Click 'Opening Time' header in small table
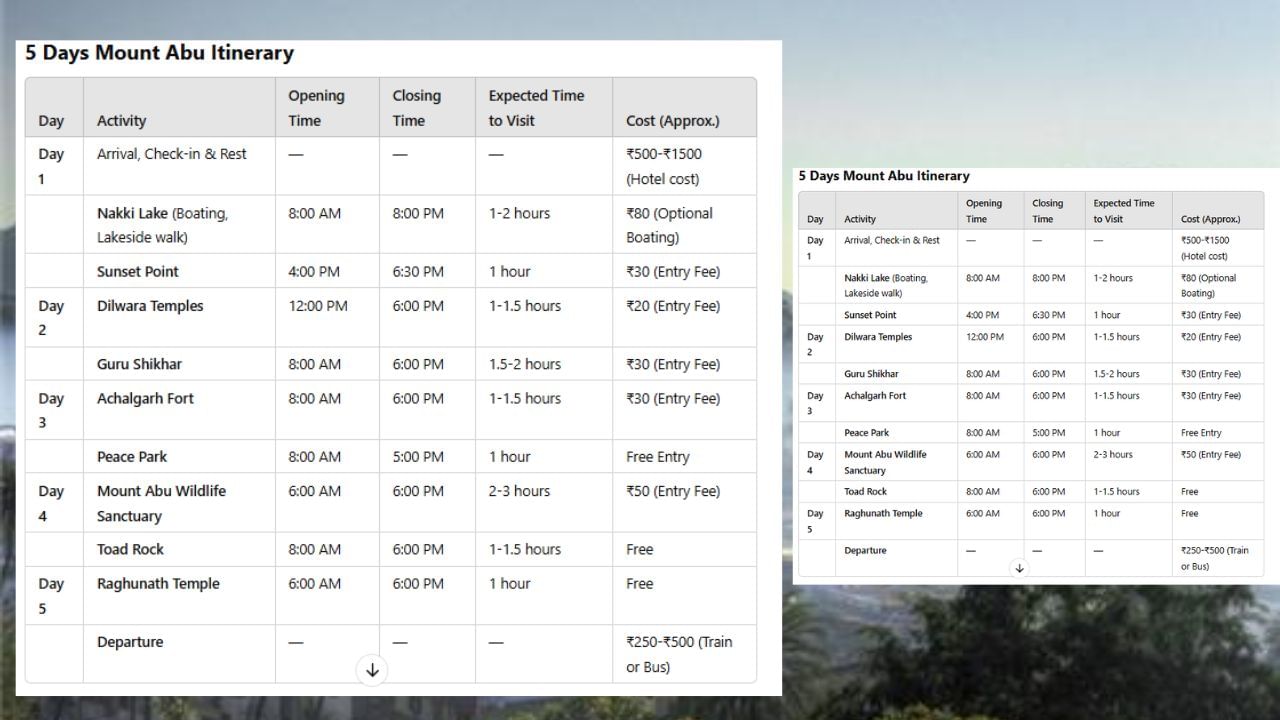 984,211
